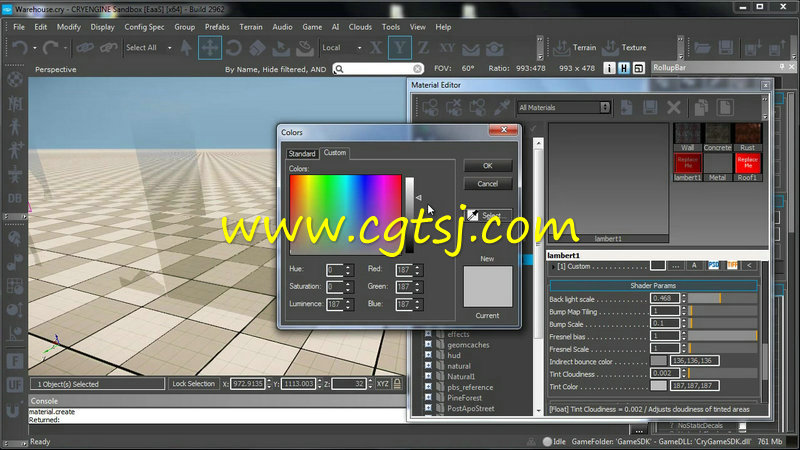Expand the PostApoStreet folder
The image size is (800, 450).
428,408
